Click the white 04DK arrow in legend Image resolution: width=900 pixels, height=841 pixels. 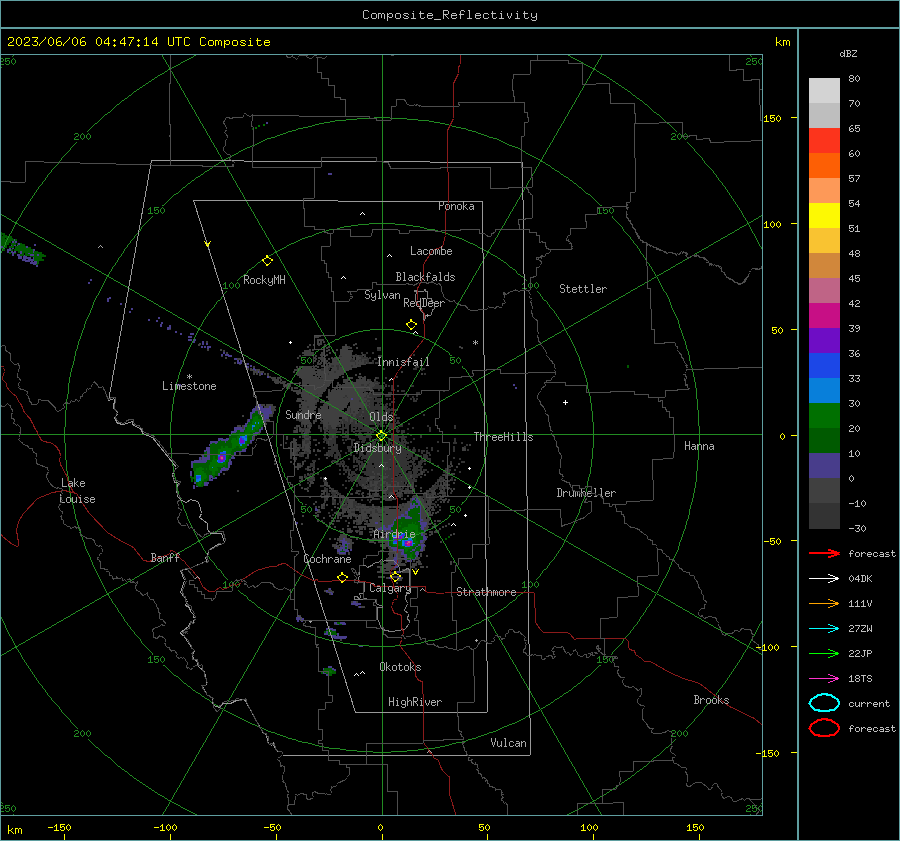(824, 578)
